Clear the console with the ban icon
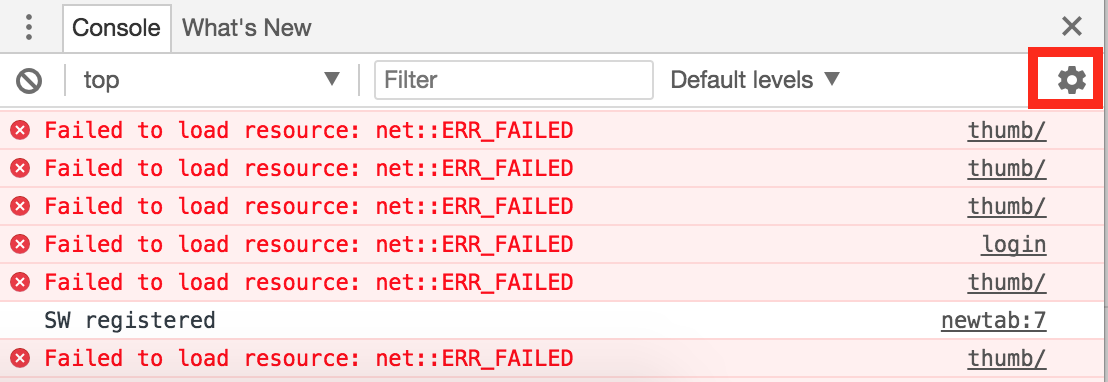1108x382 pixels. coord(29,80)
